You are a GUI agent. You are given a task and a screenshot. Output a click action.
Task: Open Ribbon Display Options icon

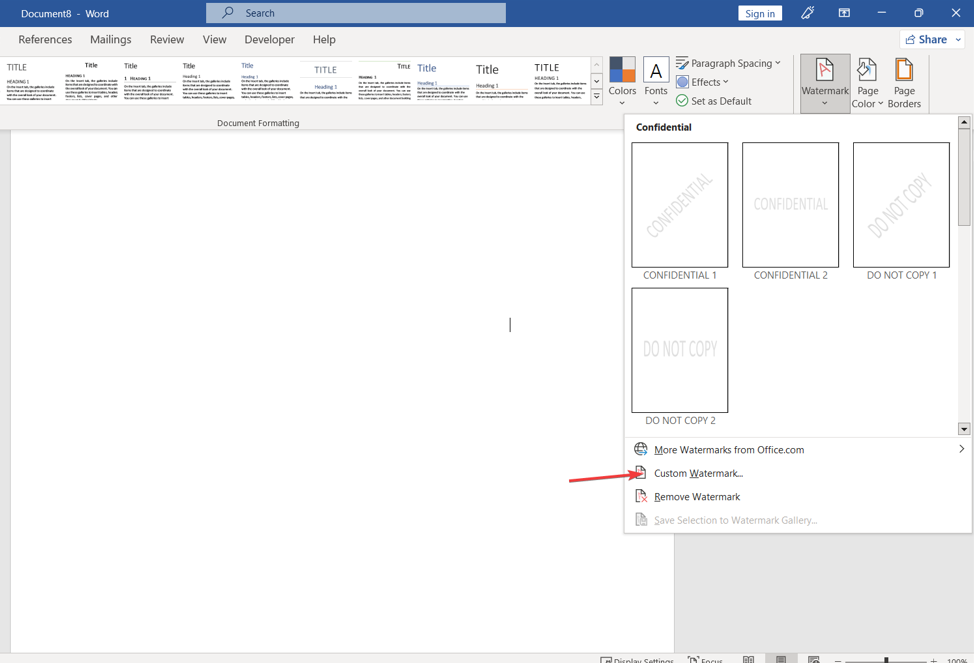point(844,13)
